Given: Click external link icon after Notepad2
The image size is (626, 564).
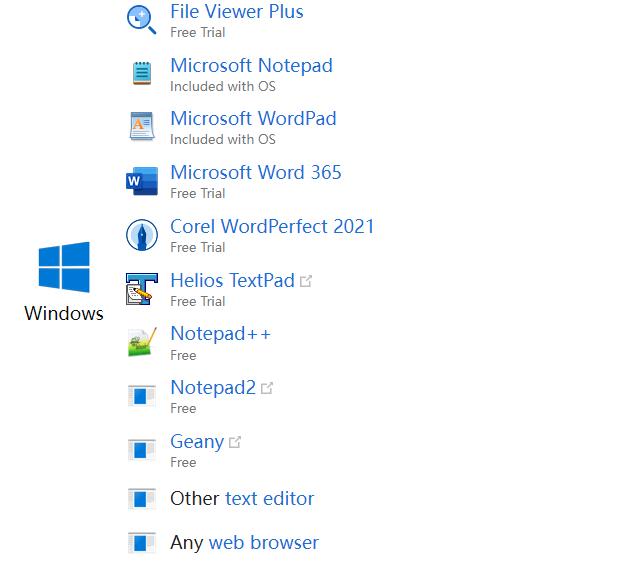Looking at the screenshot, I should click(x=267, y=388).
